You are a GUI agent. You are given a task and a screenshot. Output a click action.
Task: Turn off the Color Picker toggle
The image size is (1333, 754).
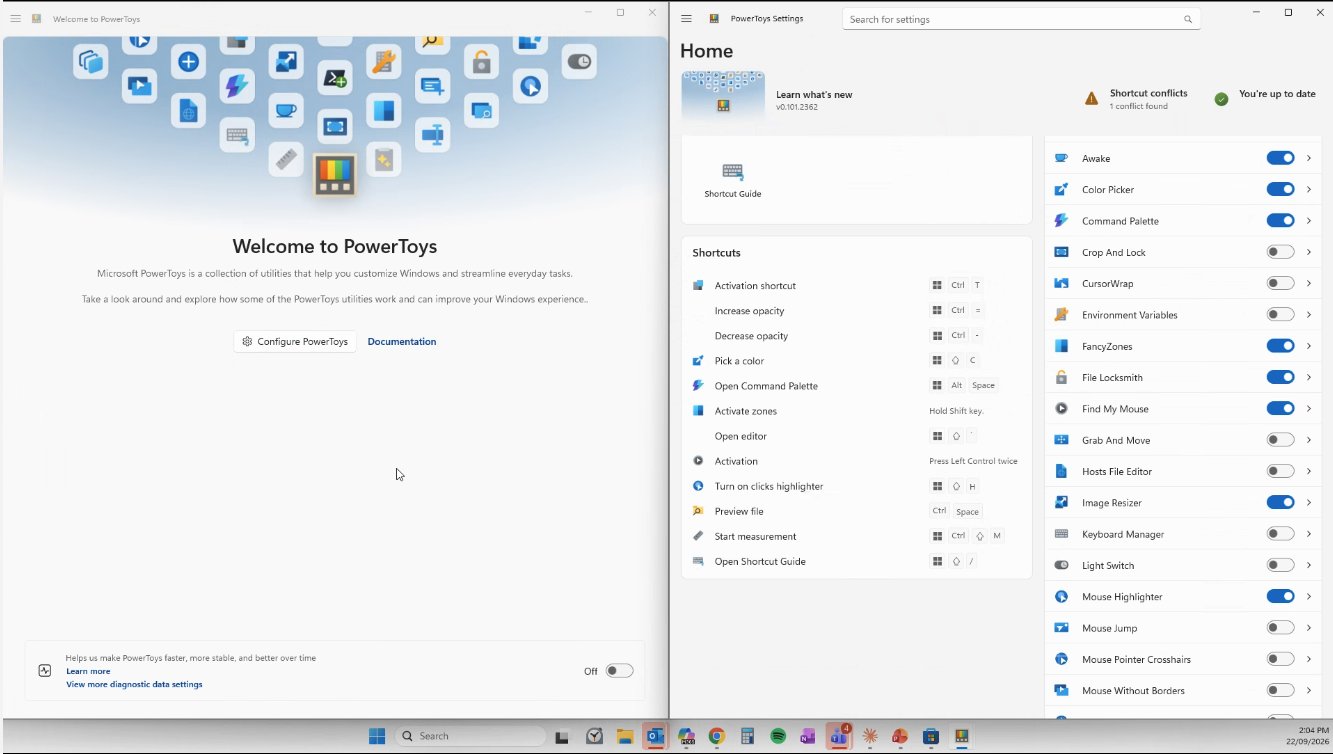click(1280, 190)
